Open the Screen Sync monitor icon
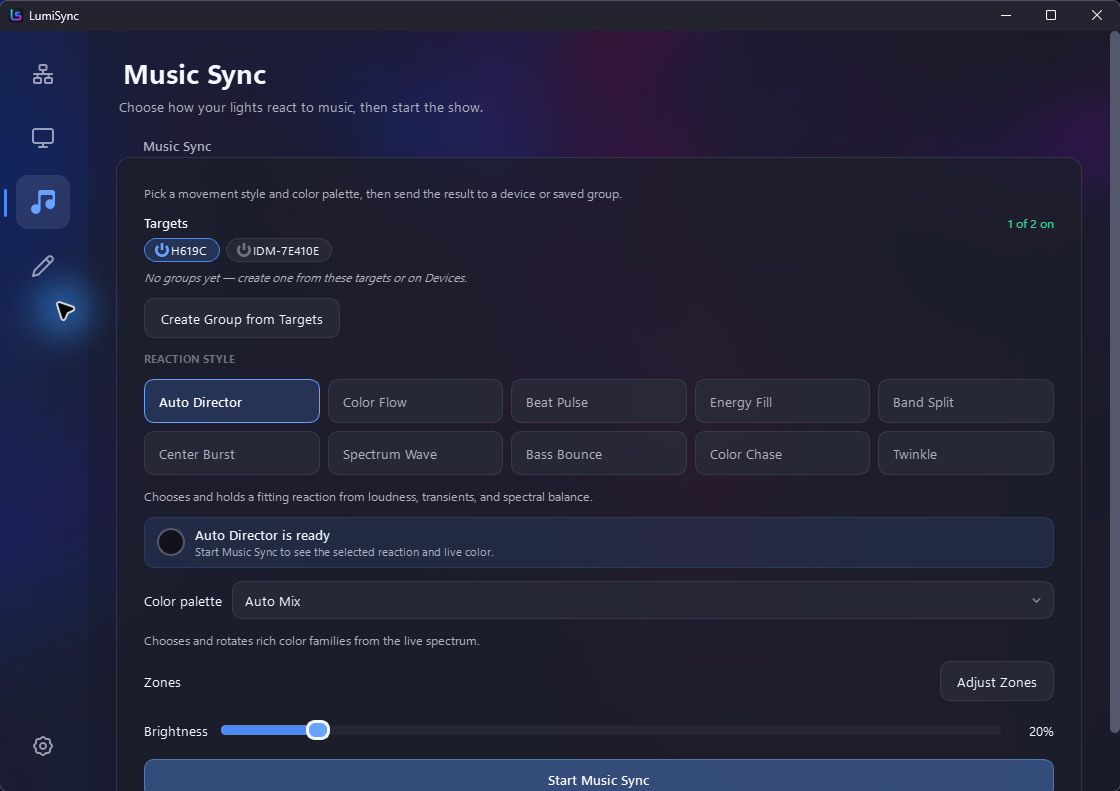Image resolution: width=1120 pixels, height=791 pixels. pos(43,138)
